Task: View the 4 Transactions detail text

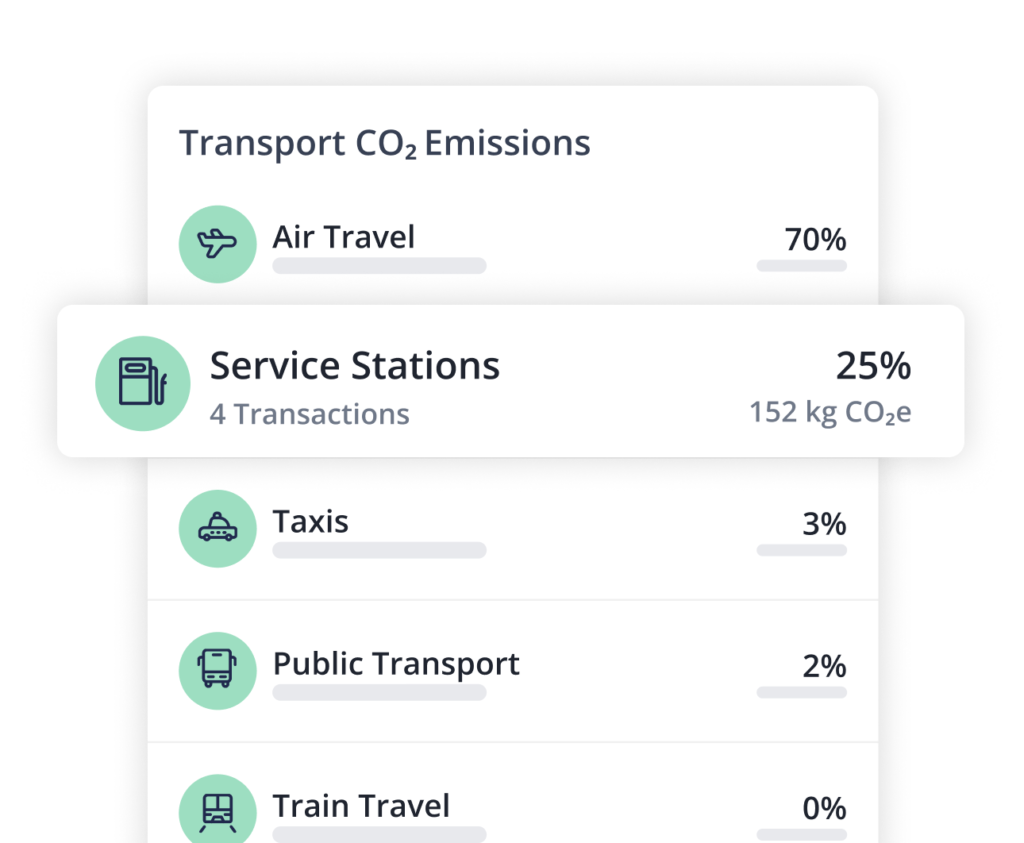Action: tap(309, 414)
